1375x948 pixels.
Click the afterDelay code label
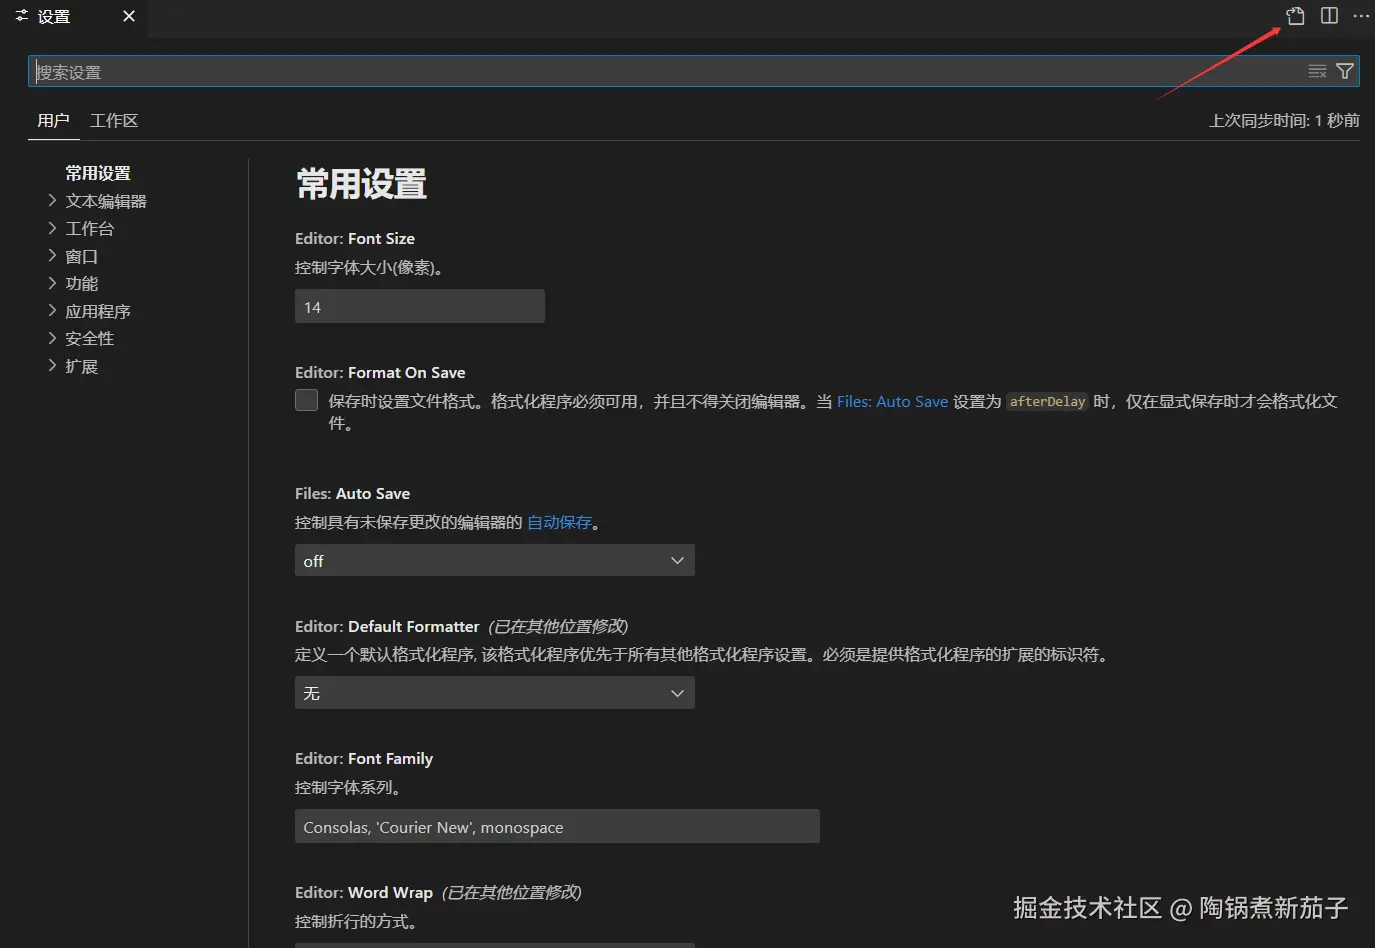1047,401
